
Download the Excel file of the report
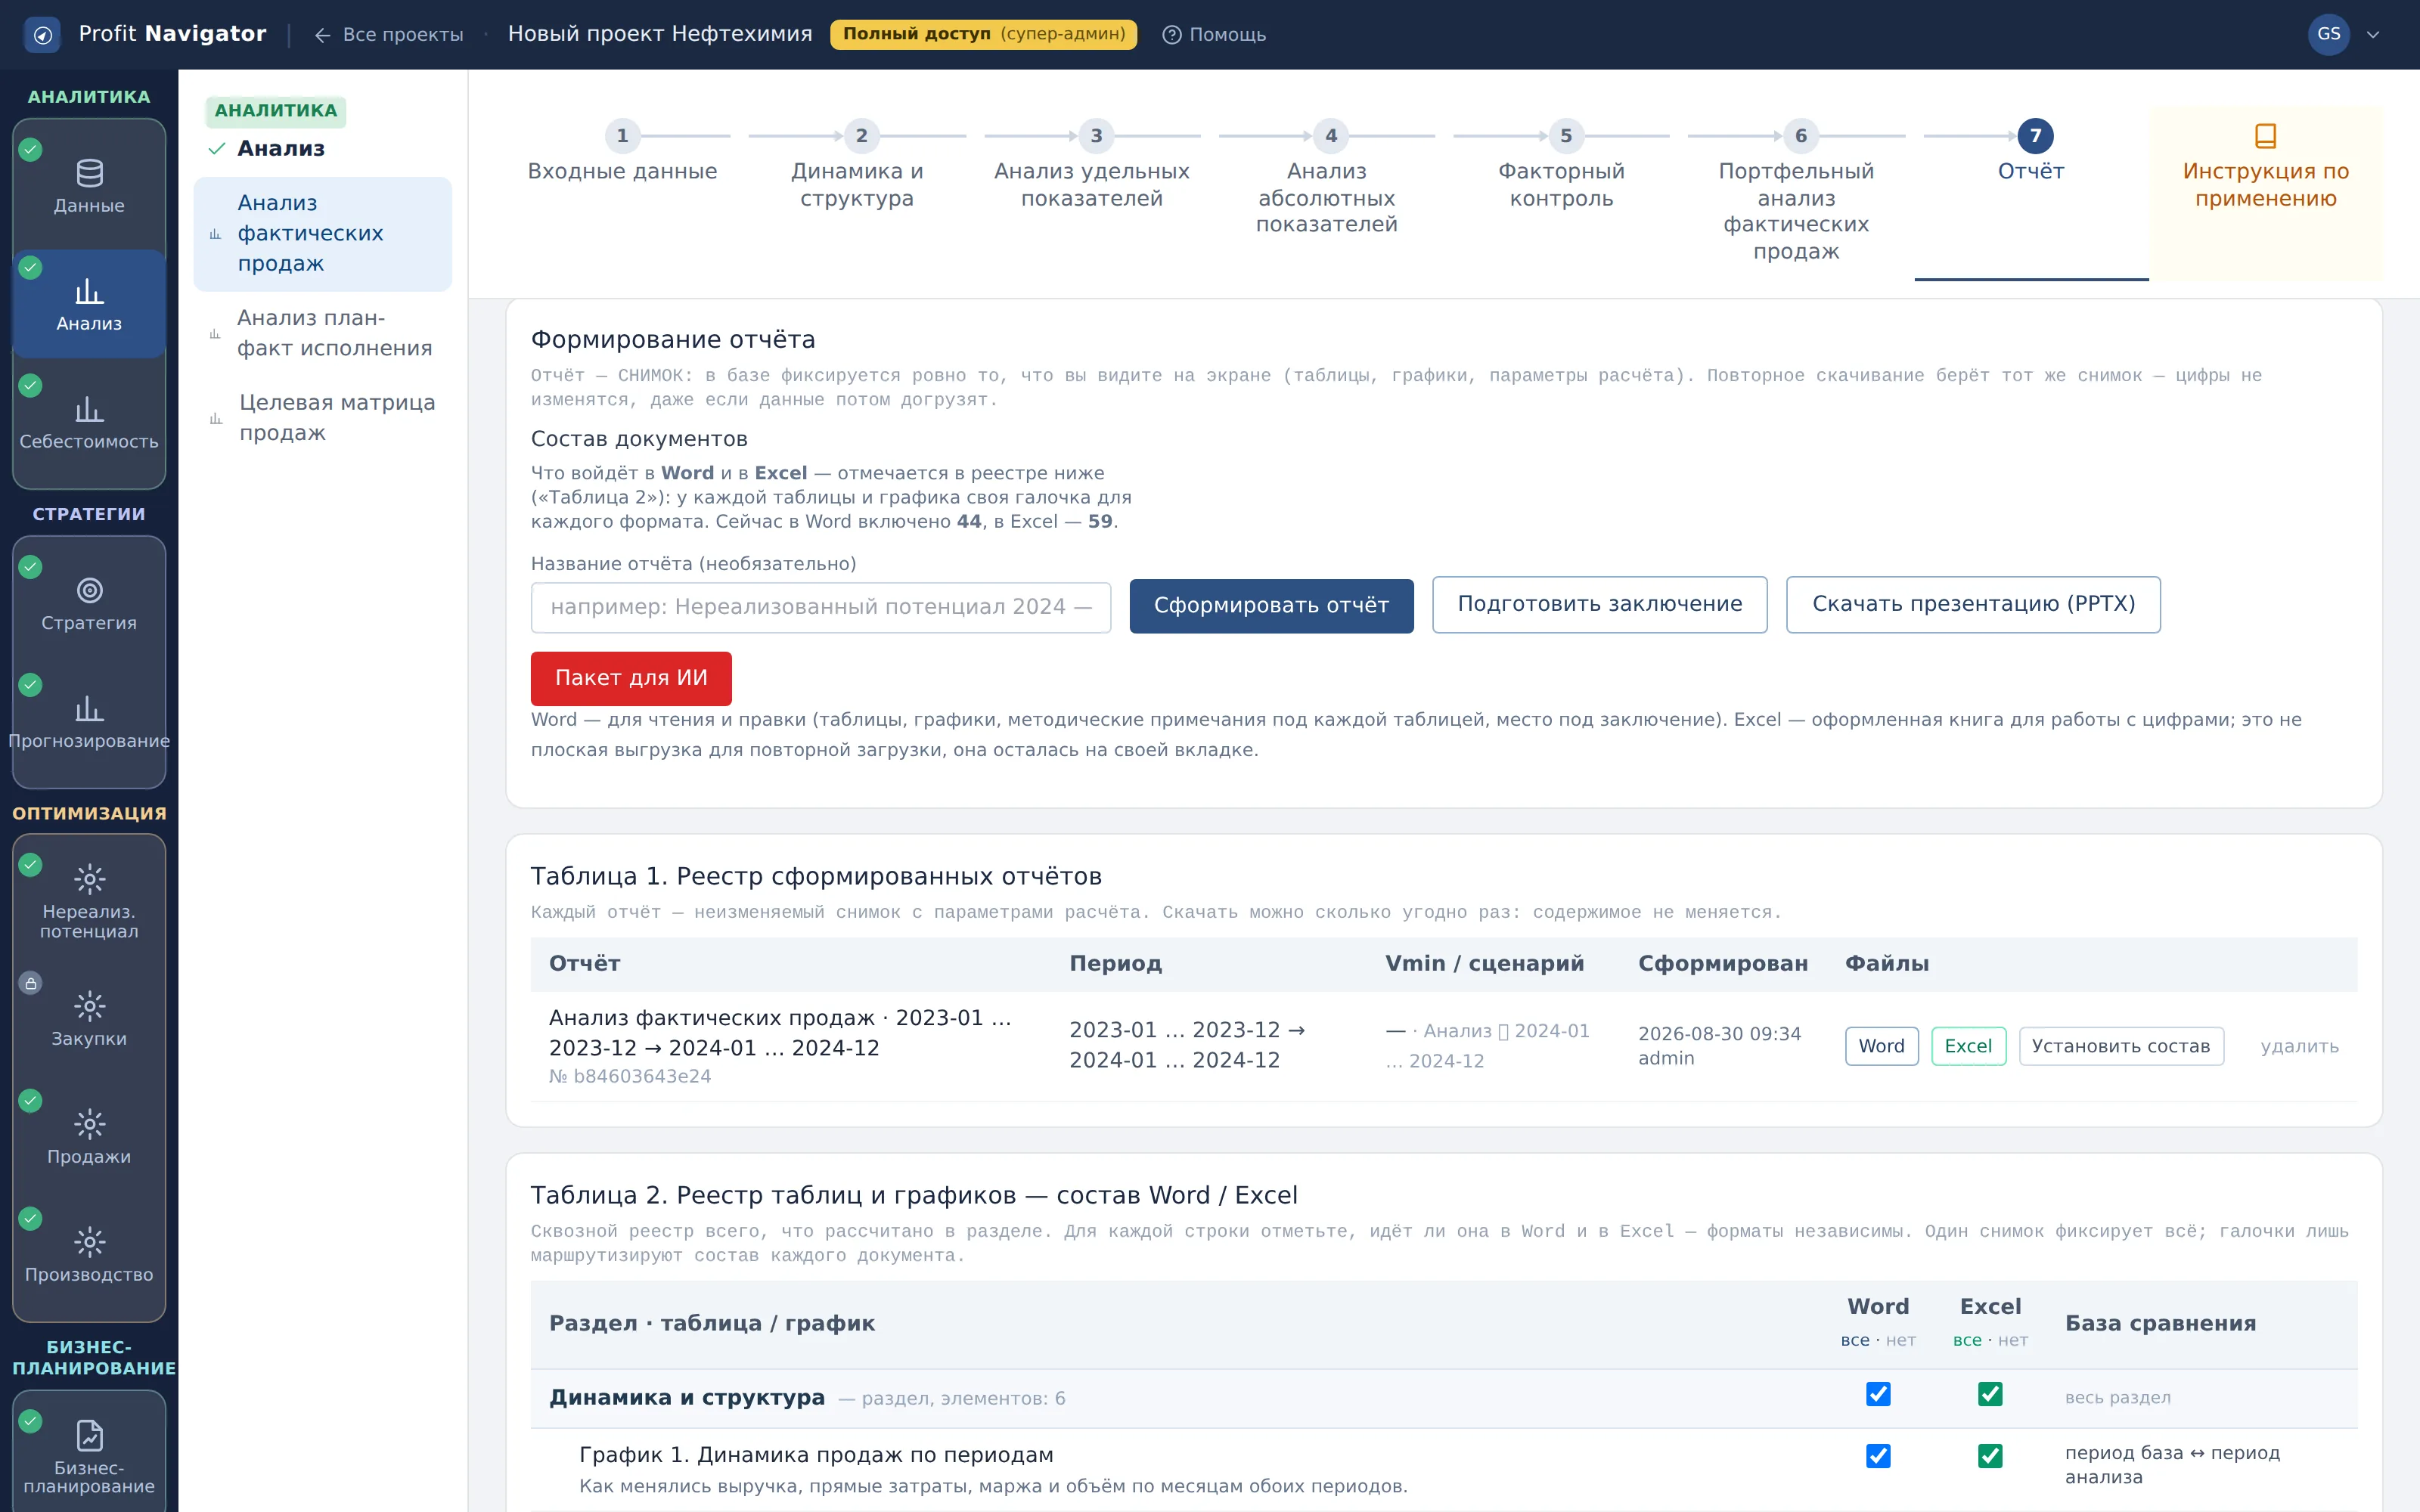1968,1046
